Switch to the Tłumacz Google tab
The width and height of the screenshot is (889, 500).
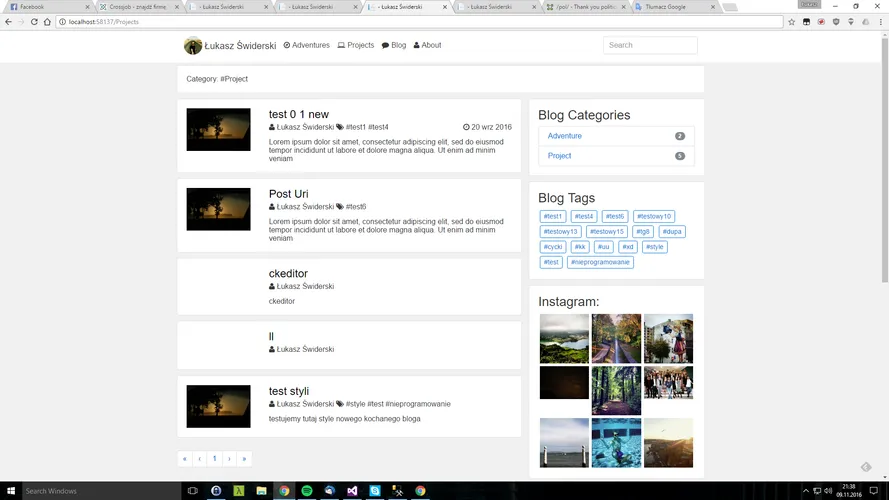(x=674, y=7)
